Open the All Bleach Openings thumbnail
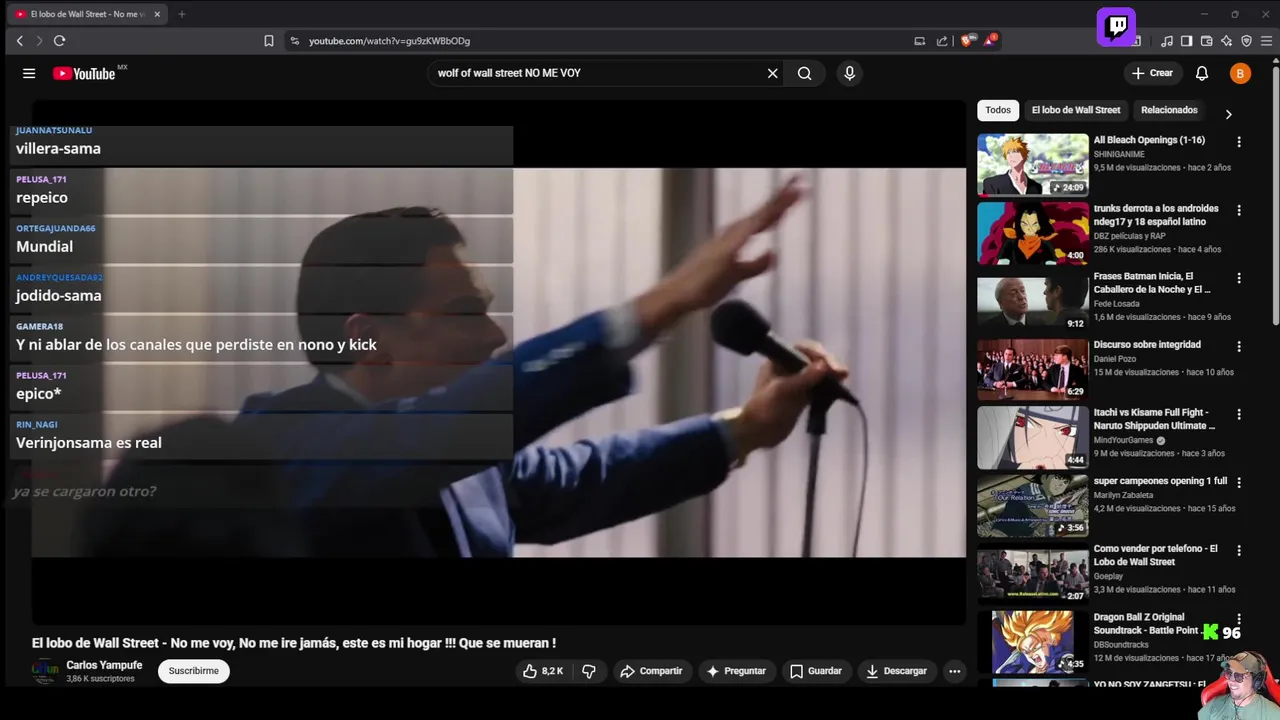 tap(1033, 164)
